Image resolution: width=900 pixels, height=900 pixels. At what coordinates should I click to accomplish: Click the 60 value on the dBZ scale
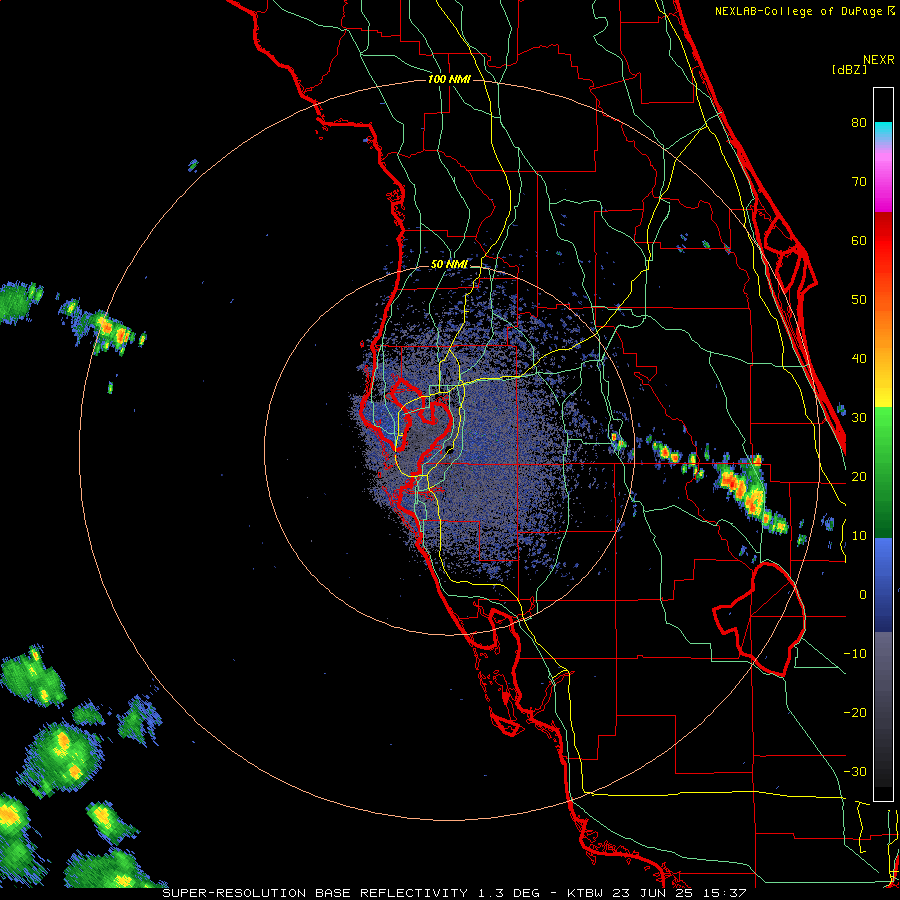click(x=859, y=240)
